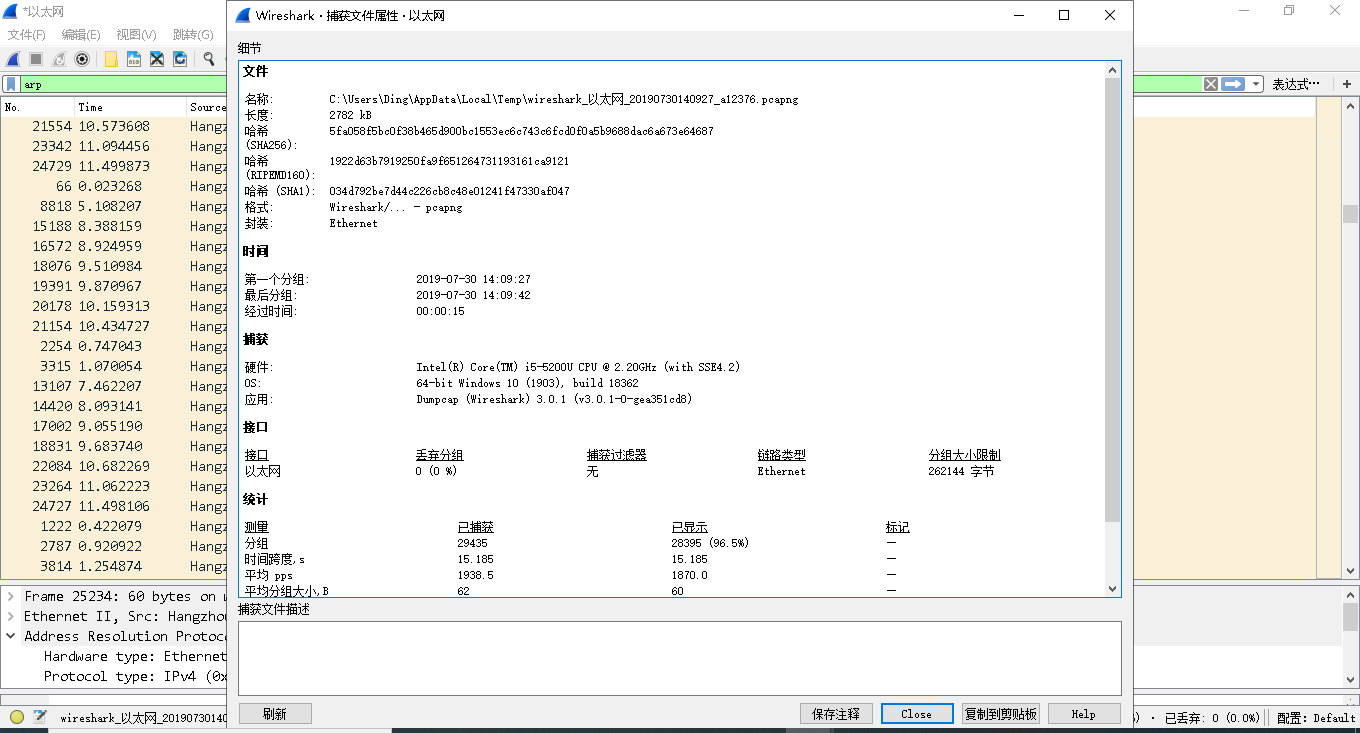Open the expert information yellow circle indicator

[17, 716]
